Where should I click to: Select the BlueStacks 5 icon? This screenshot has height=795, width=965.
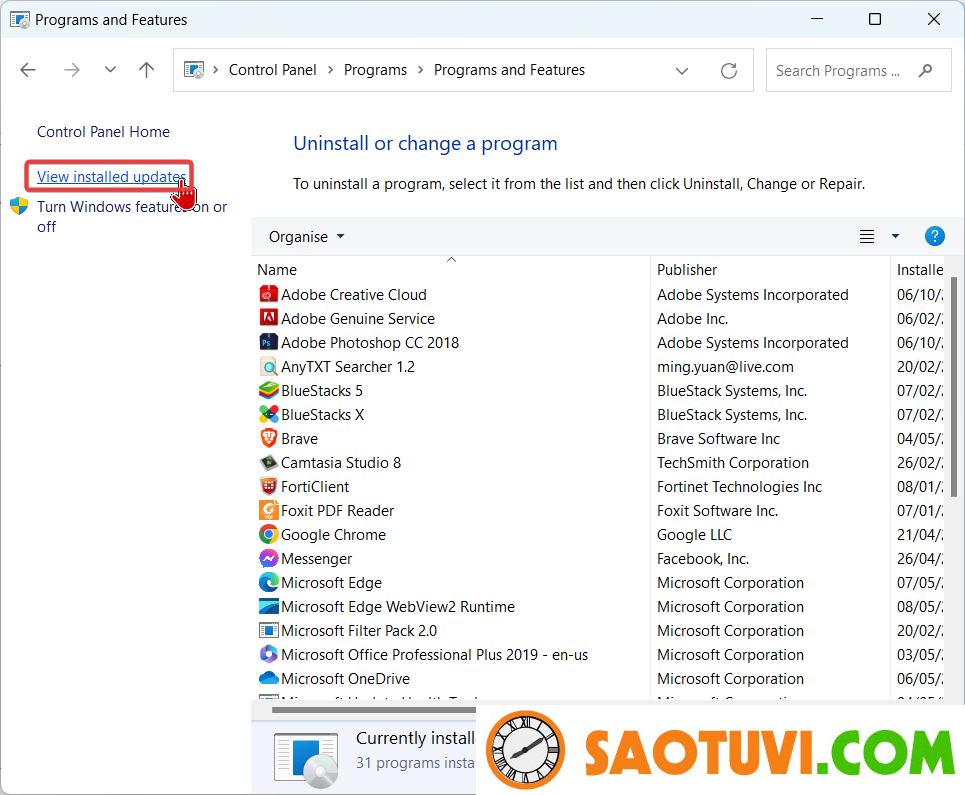click(x=268, y=391)
